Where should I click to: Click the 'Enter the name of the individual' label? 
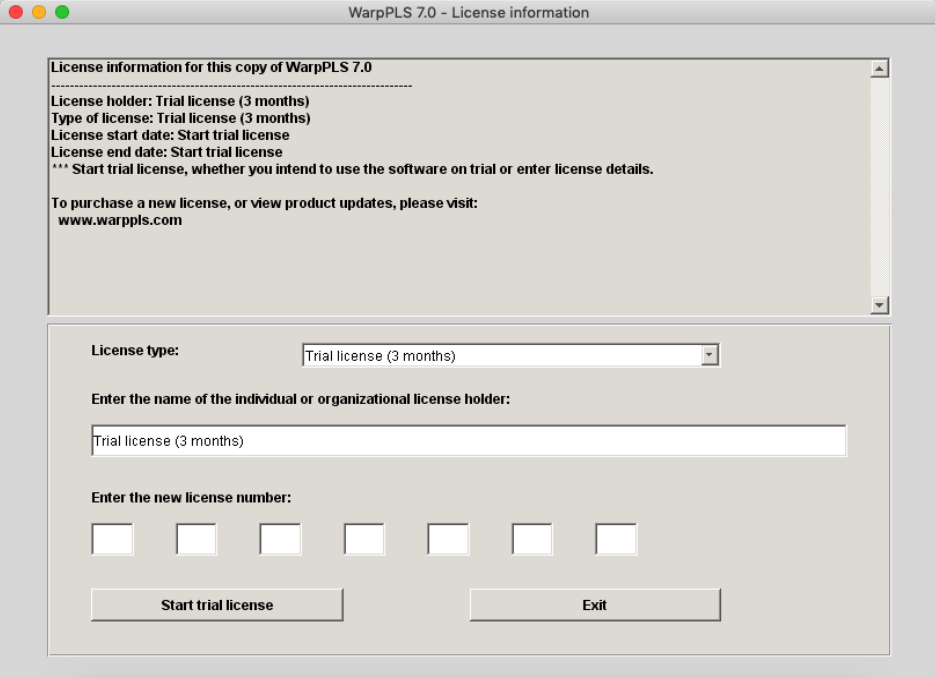[301, 400]
